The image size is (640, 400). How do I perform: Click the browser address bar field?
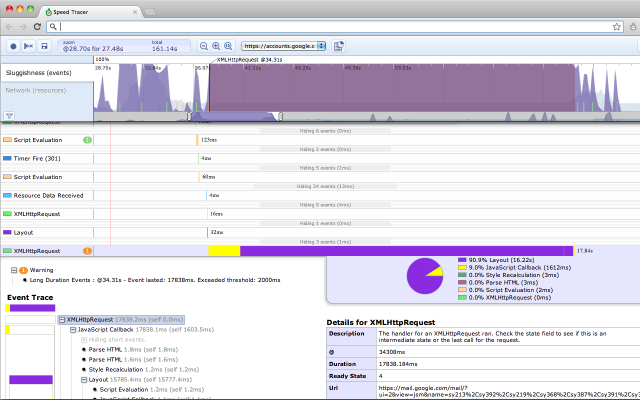pyautogui.click(x=330, y=26)
